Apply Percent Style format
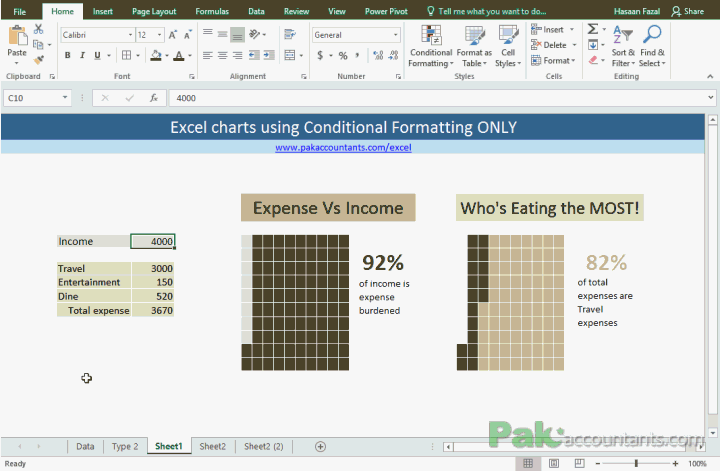Screen dimensions: 720x471 coord(343,56)
